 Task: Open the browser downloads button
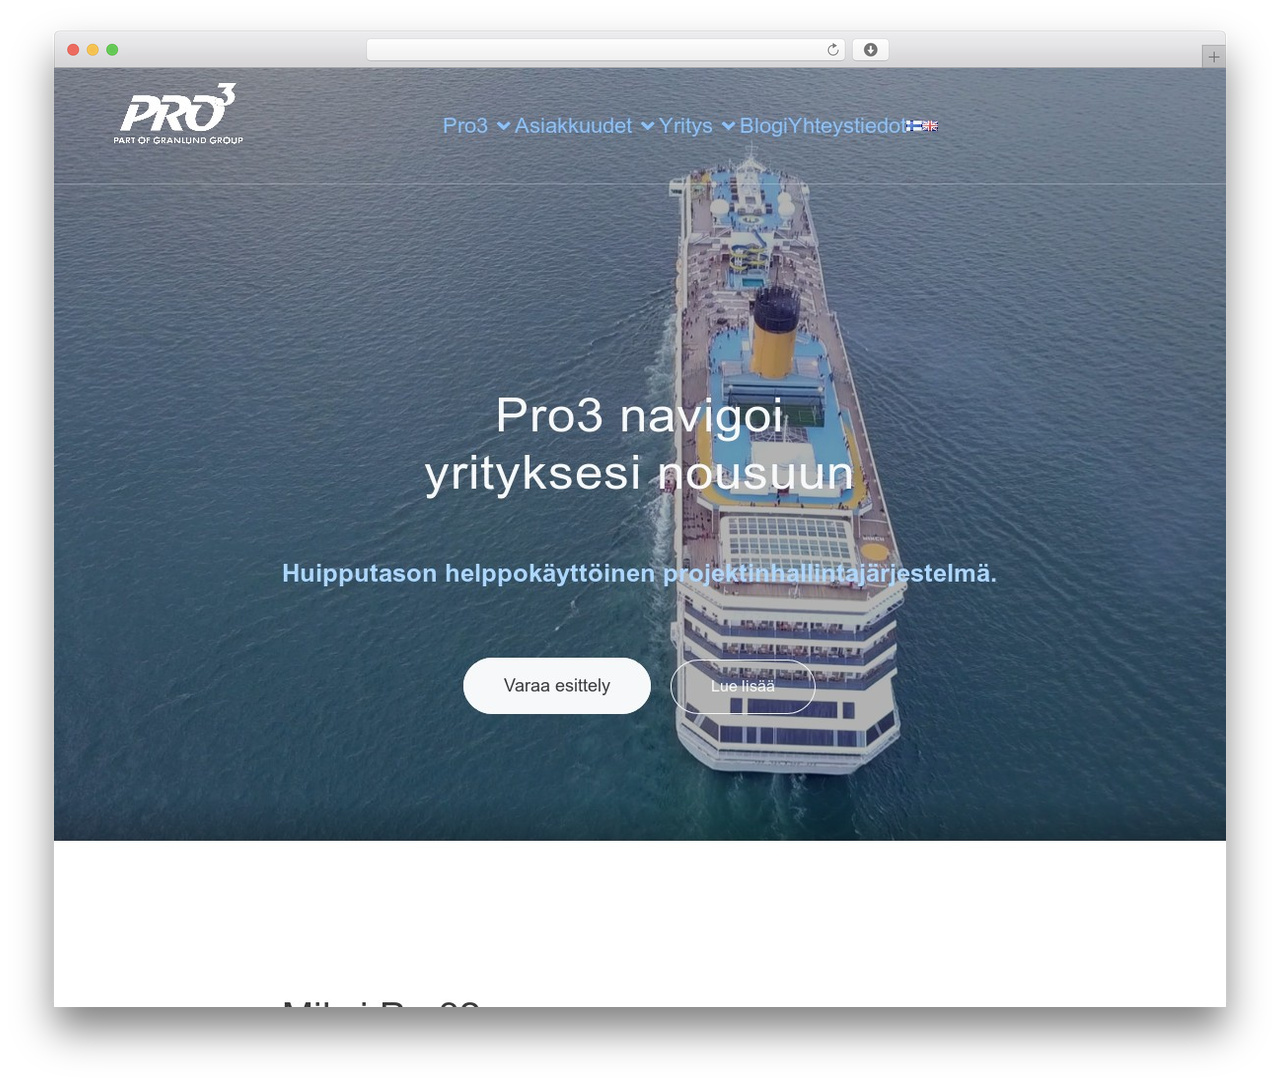tap(870, 50)
